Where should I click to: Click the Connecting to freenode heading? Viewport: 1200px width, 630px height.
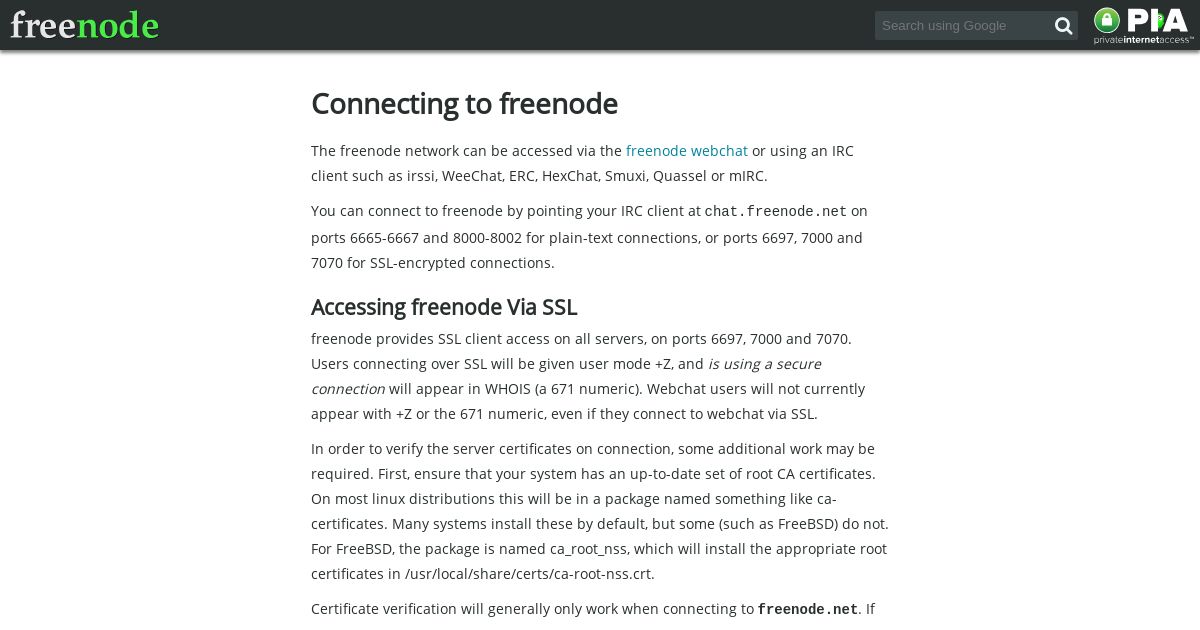tap(464, 104)
